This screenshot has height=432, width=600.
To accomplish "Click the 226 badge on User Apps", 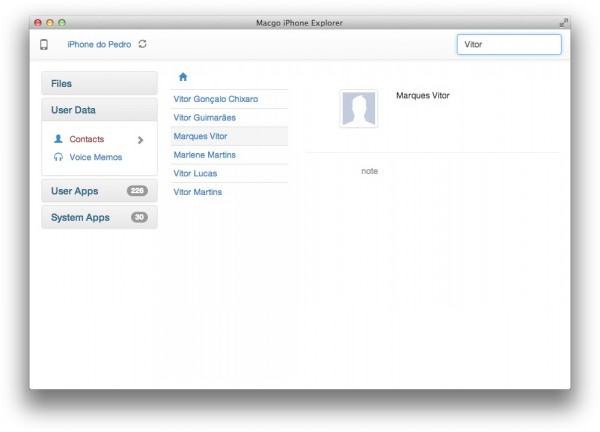I will click(137, 191).
